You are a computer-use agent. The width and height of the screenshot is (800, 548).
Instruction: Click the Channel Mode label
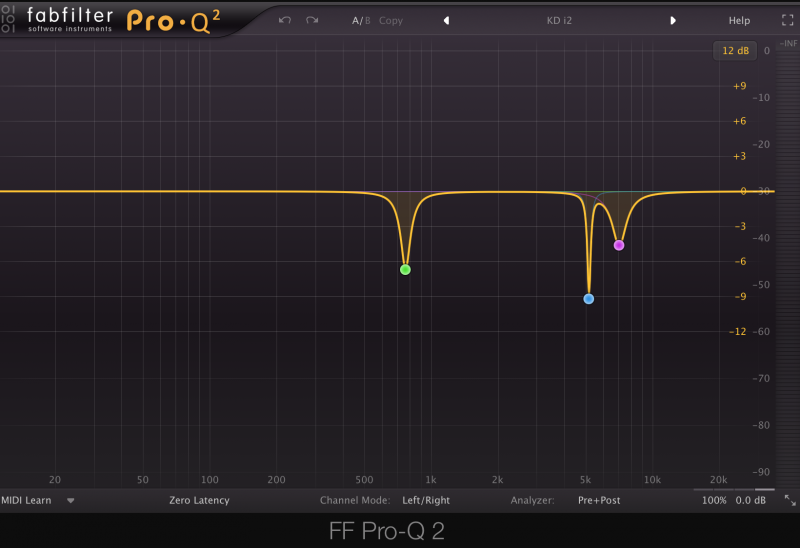tap(355, 501)
